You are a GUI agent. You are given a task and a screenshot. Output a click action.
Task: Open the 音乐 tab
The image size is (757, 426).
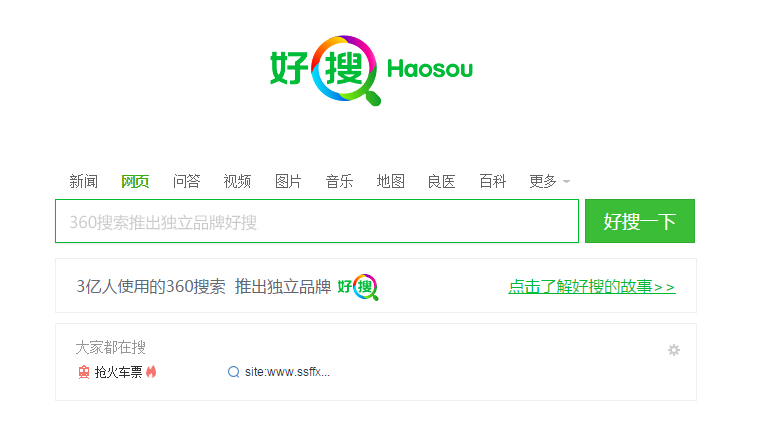pyautogui.click(x=339, y=182)
